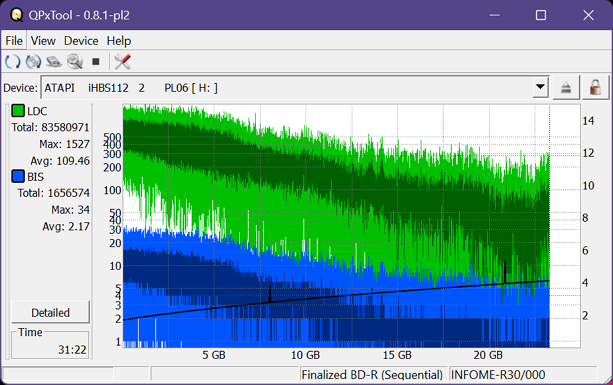This screenshot has height=385, width=613.
Task: Open the File menu
Action: (x=14, y=41)
